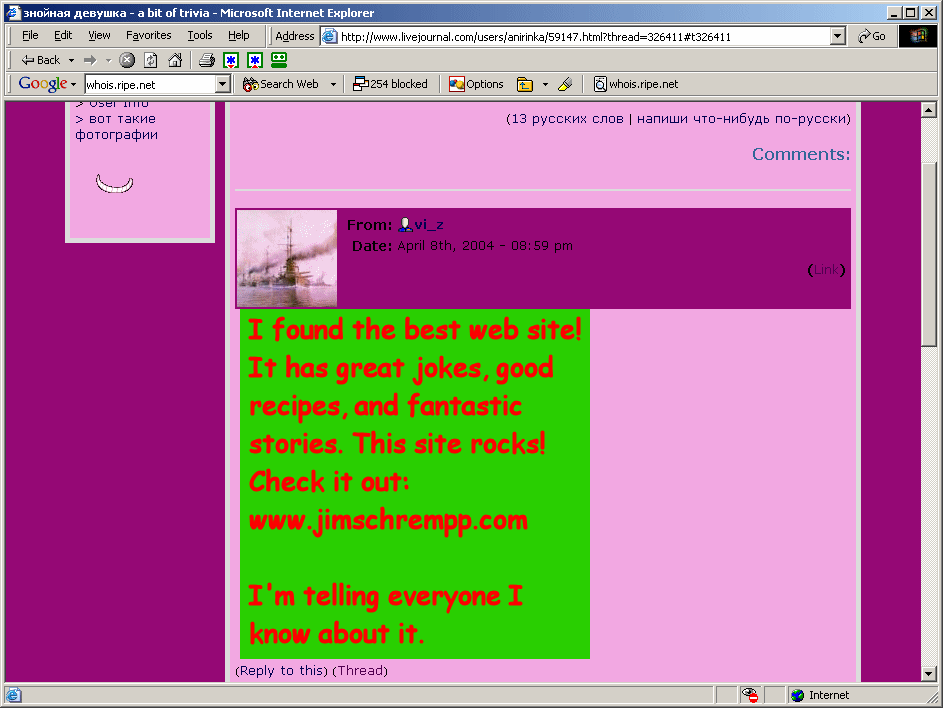Click the Internet zone globe icon
This screenshot has width=943, height=708.
click(x=798, y=695)
